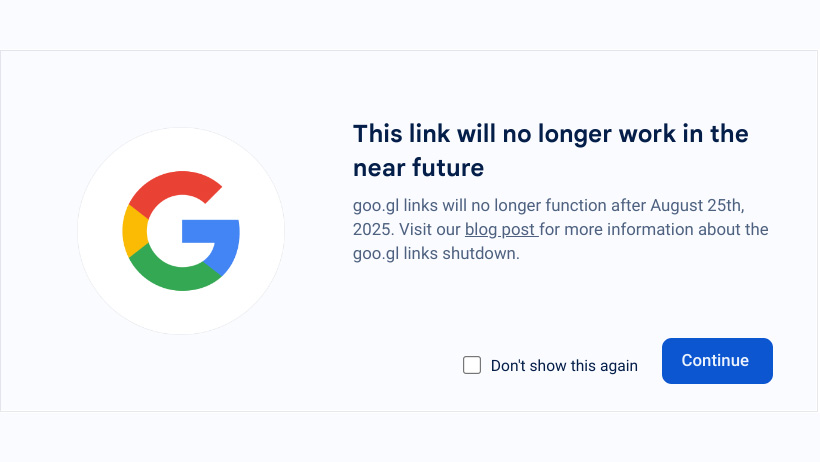The width and height of the screenshot is (820, 462).
Task: Click the "2025" year text
Action: click(372, 230)
